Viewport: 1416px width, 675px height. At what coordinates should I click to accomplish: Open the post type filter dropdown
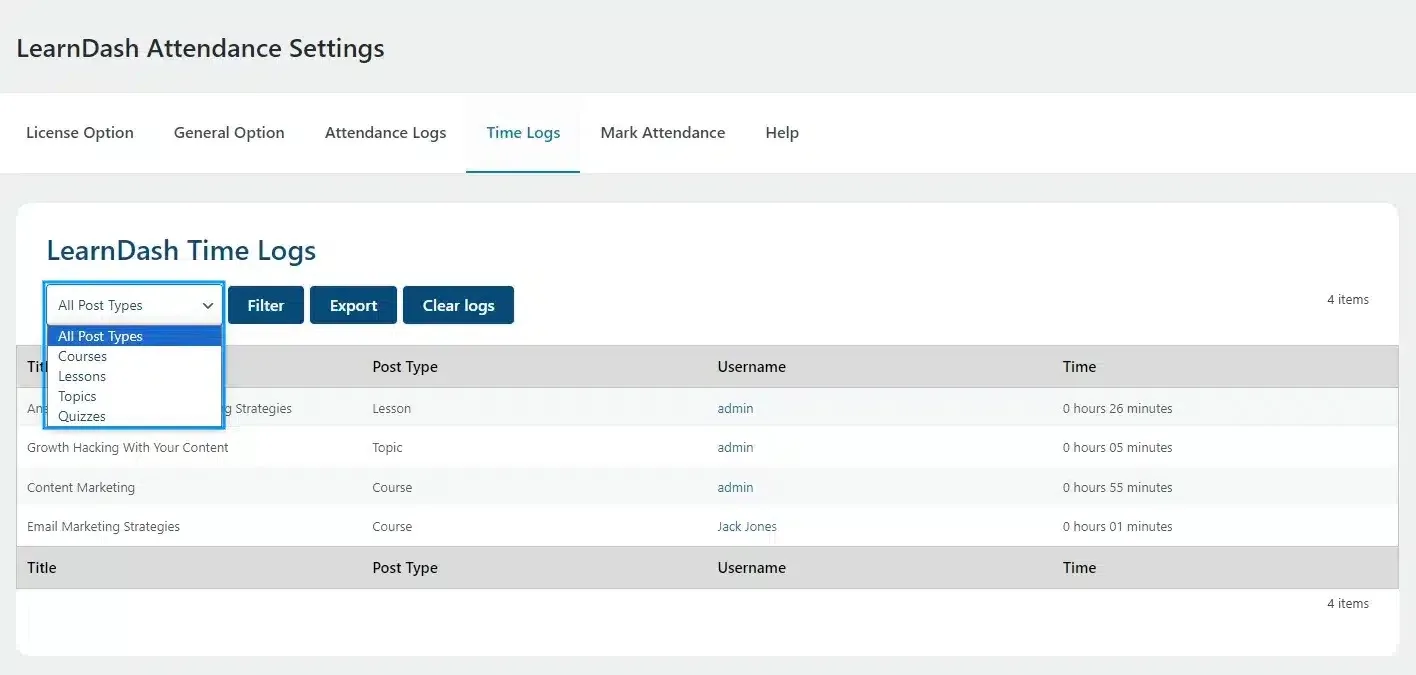pyautogui.click(x=134, y=305)
